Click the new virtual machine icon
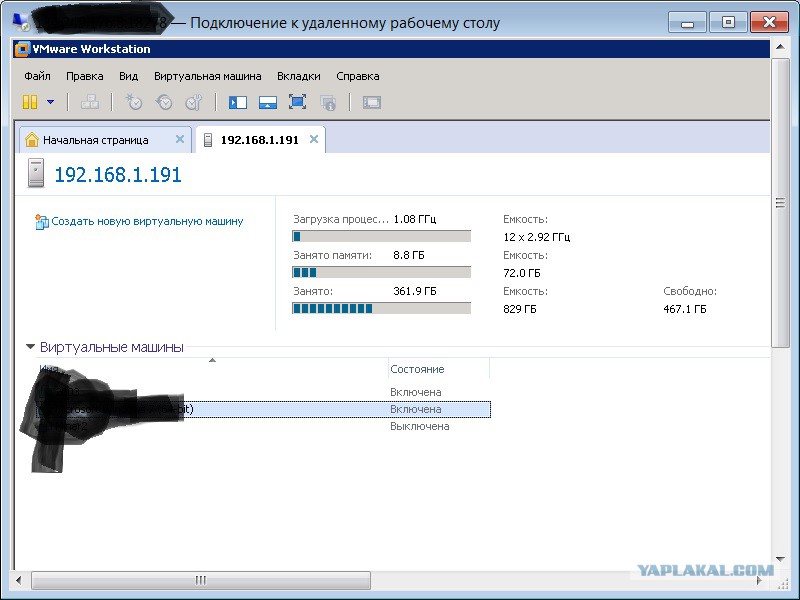Image resolution: width=800 pixels, height=600 pixels. pyautogui.click(x=42, y=222)
